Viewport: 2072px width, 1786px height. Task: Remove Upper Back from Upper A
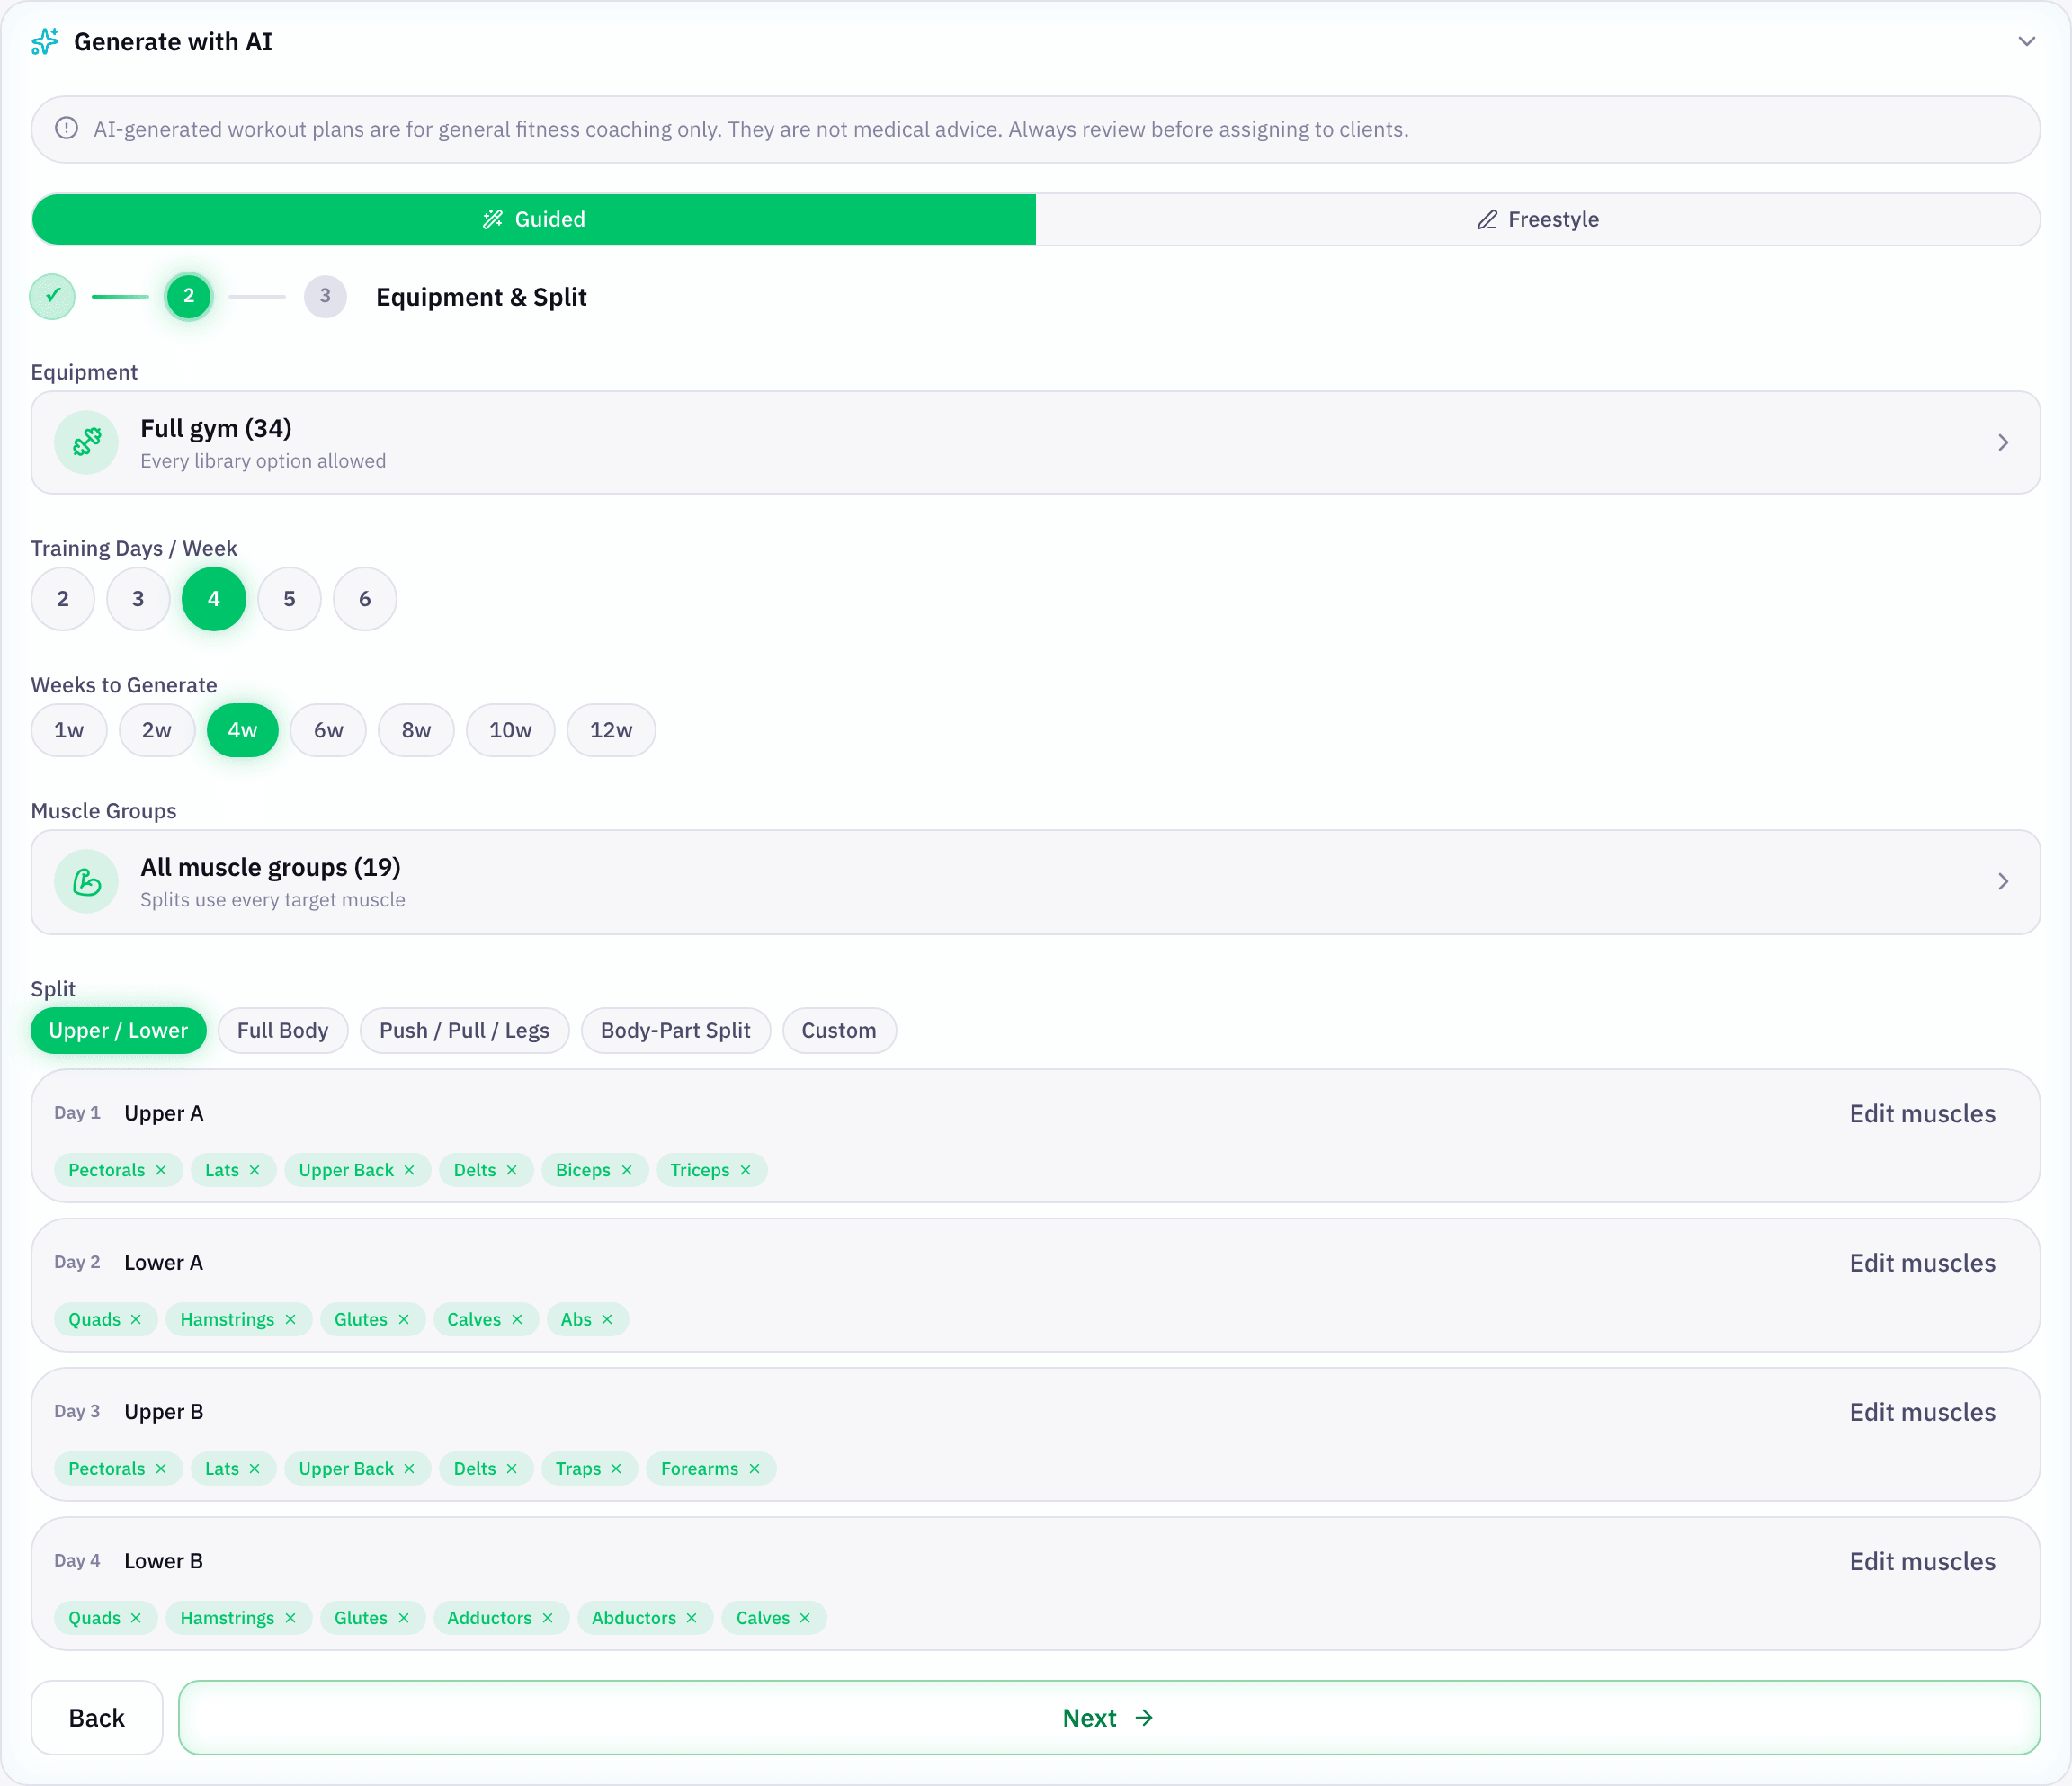[x=409, y=1170]
